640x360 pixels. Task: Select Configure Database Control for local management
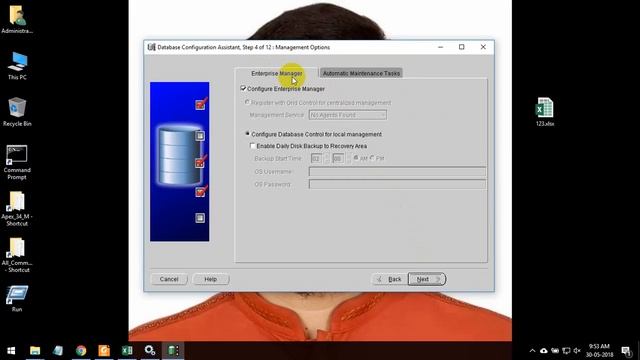coord(247,134)
